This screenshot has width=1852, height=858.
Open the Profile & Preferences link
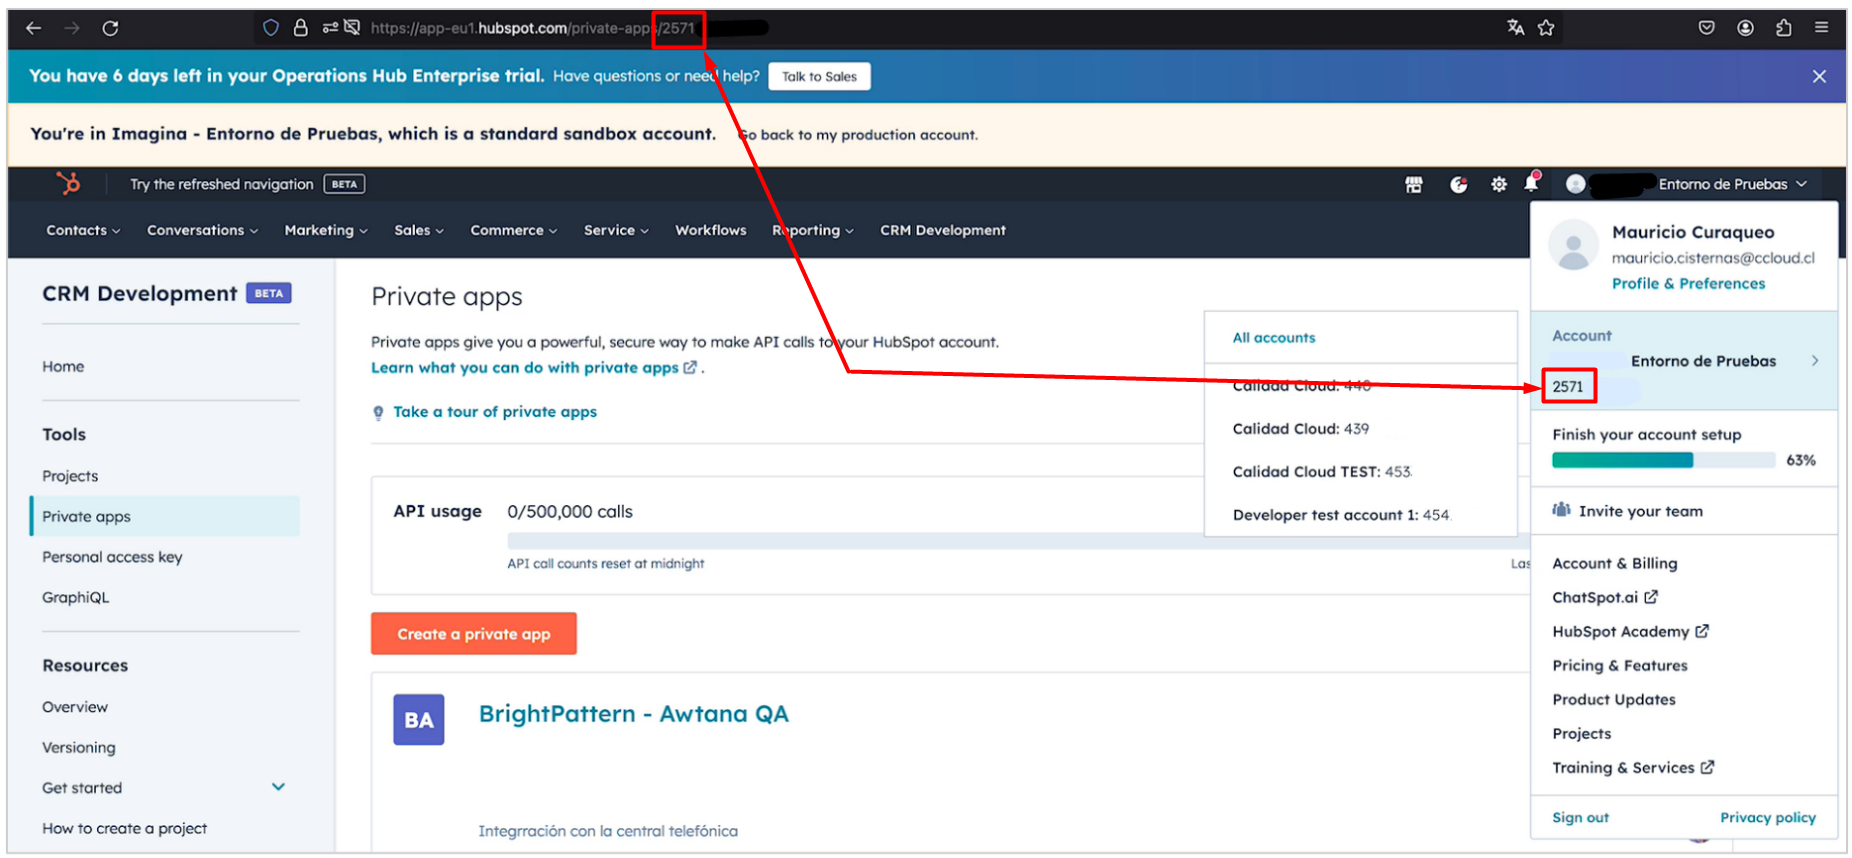(x=1688, y=284)
